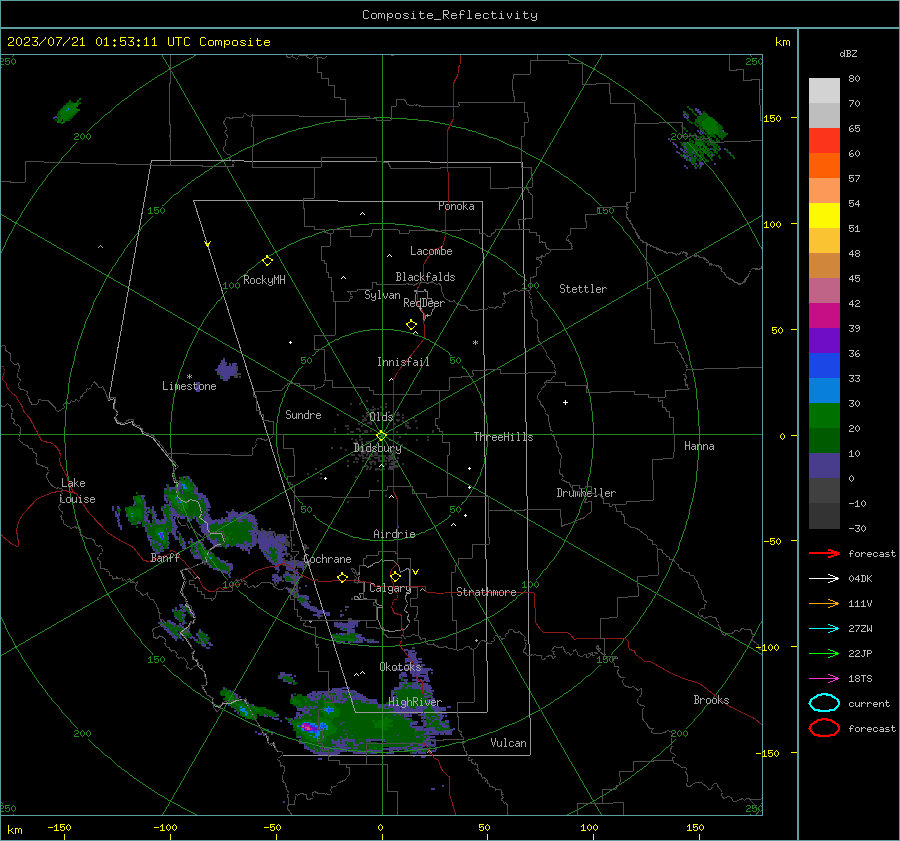Screen dimensions: 900x841
Task: Select the purple 36-39 dBZ color swatch
Action: [824, 341]
